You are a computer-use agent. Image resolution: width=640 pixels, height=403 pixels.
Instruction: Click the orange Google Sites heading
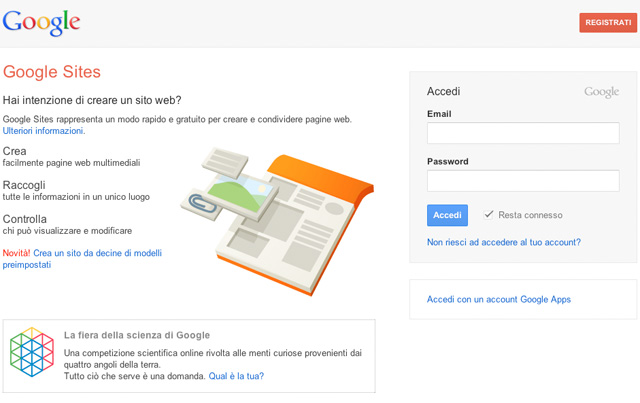[52, 72]
